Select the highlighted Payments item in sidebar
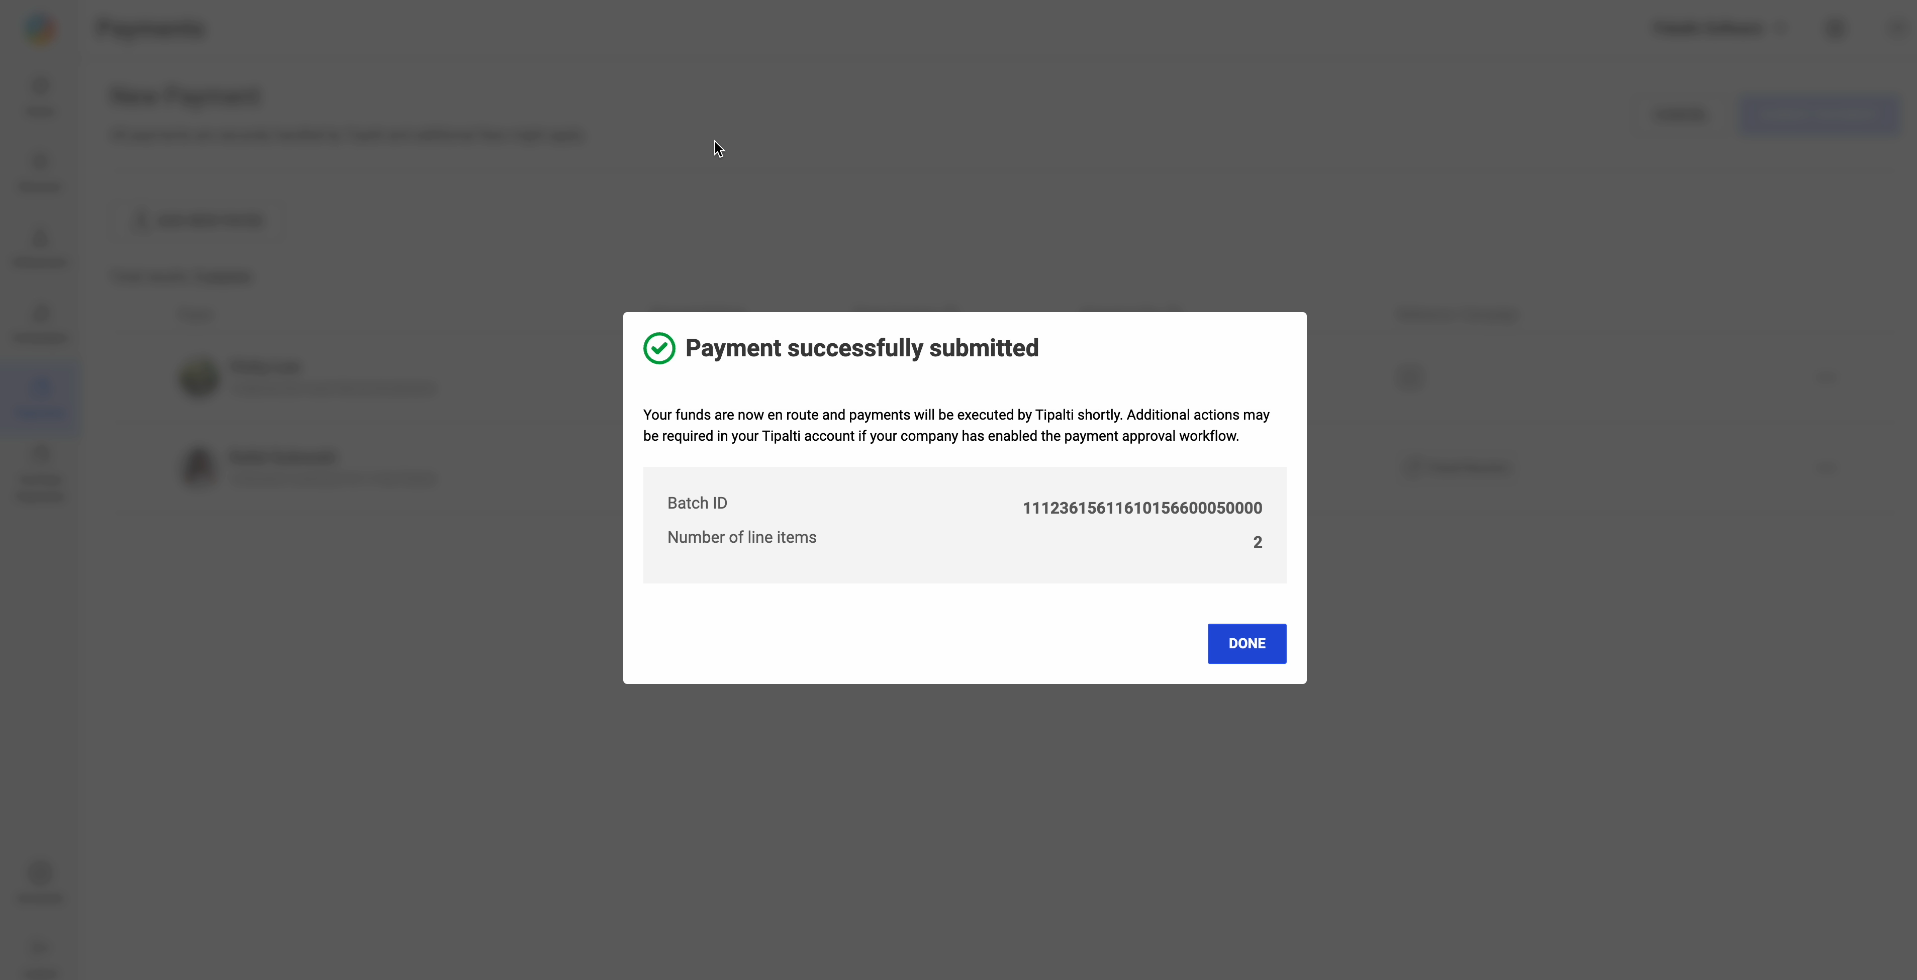 [x=40, y=397]
